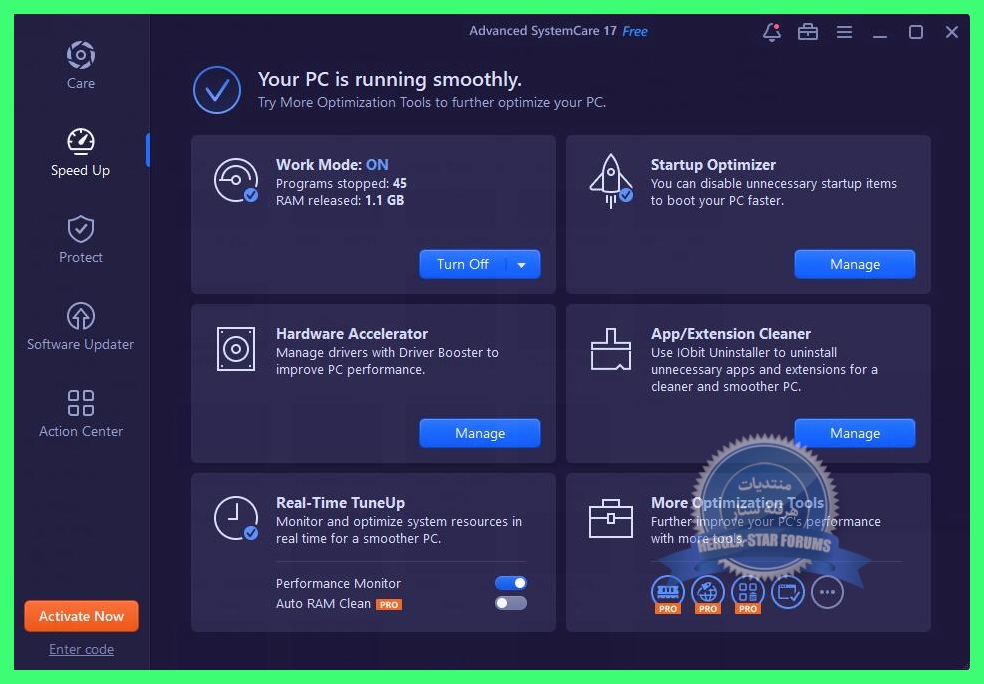Click the 'RAM released: 1.1 GB' text
This screenshot has width=984, height=684.
340,200
